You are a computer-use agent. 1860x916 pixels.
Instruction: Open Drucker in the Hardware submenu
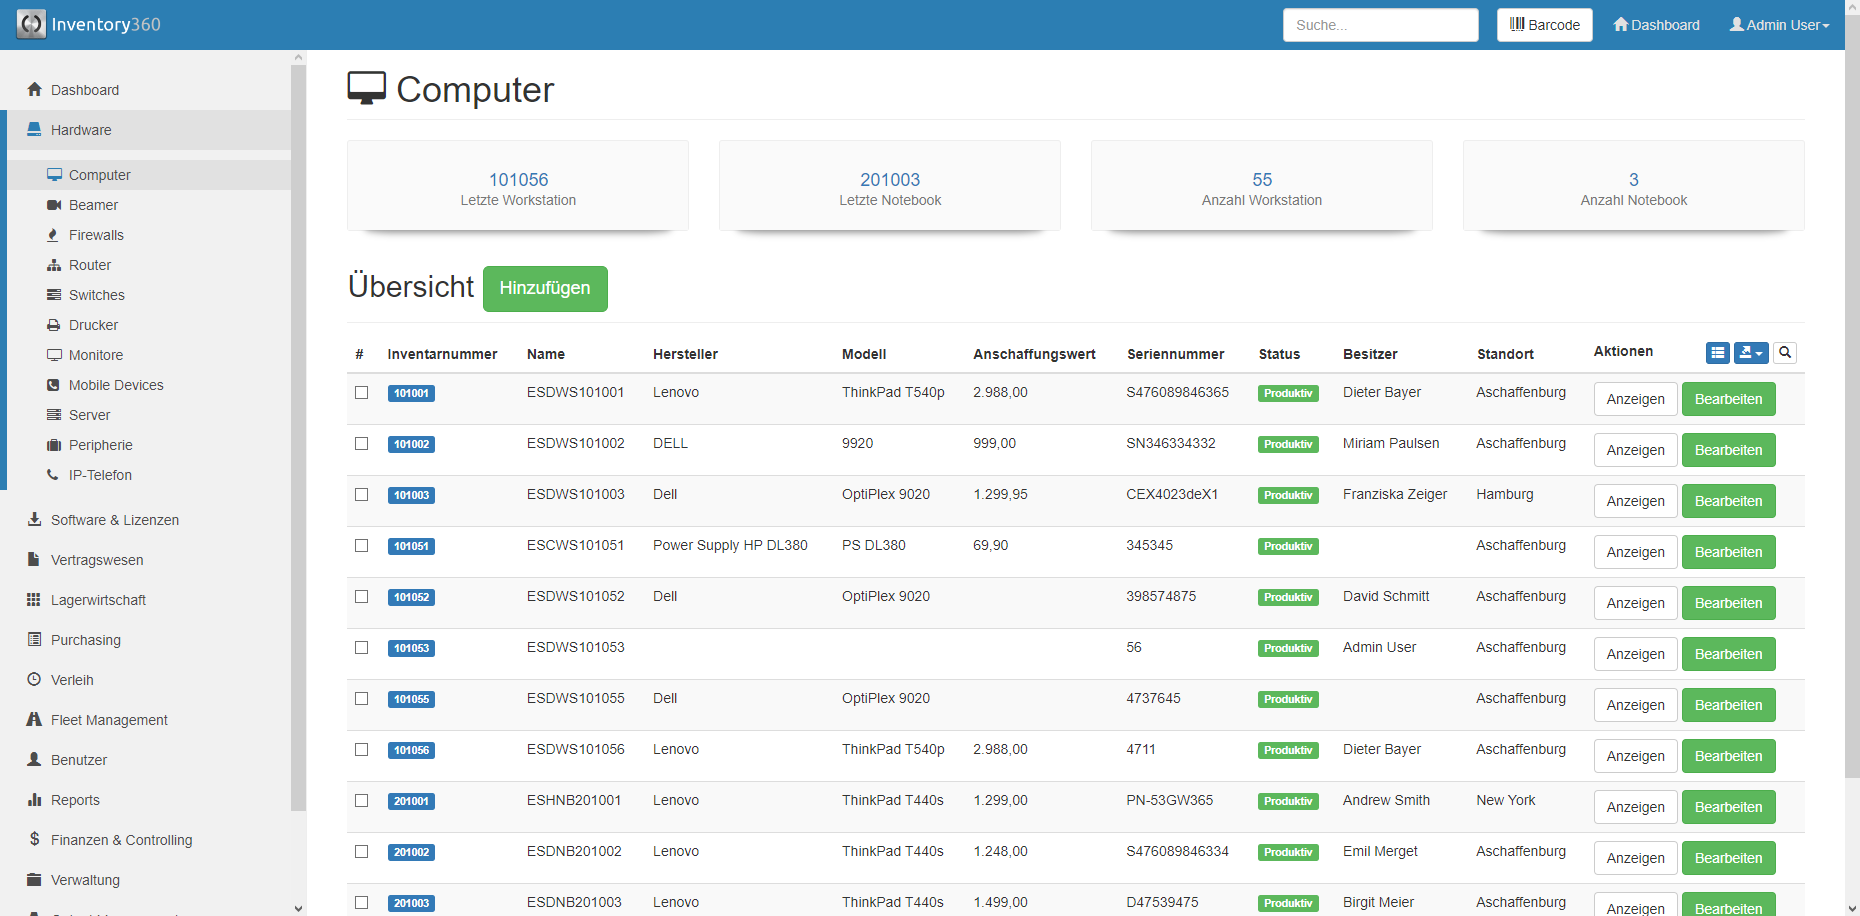(x=93, y=325)
